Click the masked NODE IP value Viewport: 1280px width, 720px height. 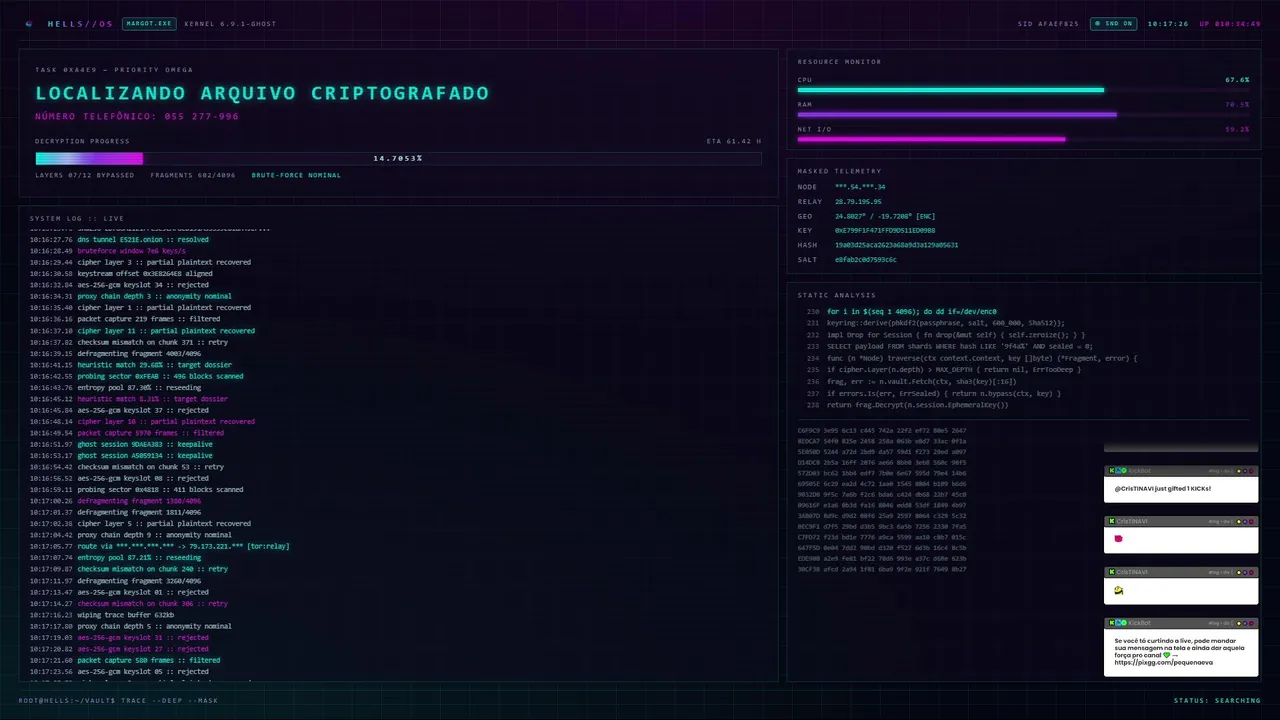(x=860, y=187)
